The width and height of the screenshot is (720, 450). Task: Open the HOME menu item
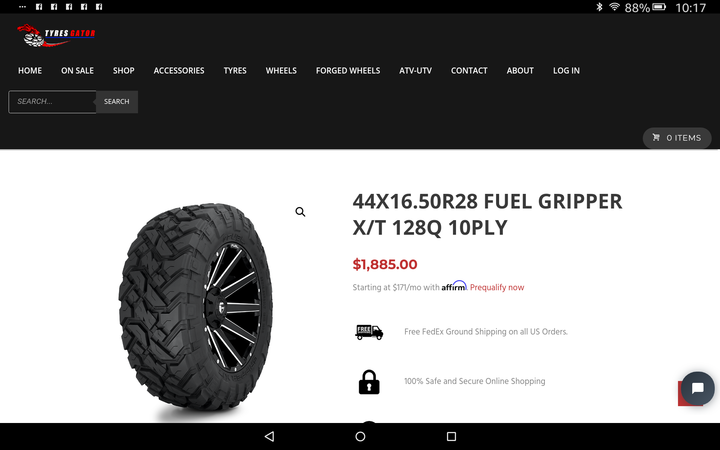coord(30,71)
